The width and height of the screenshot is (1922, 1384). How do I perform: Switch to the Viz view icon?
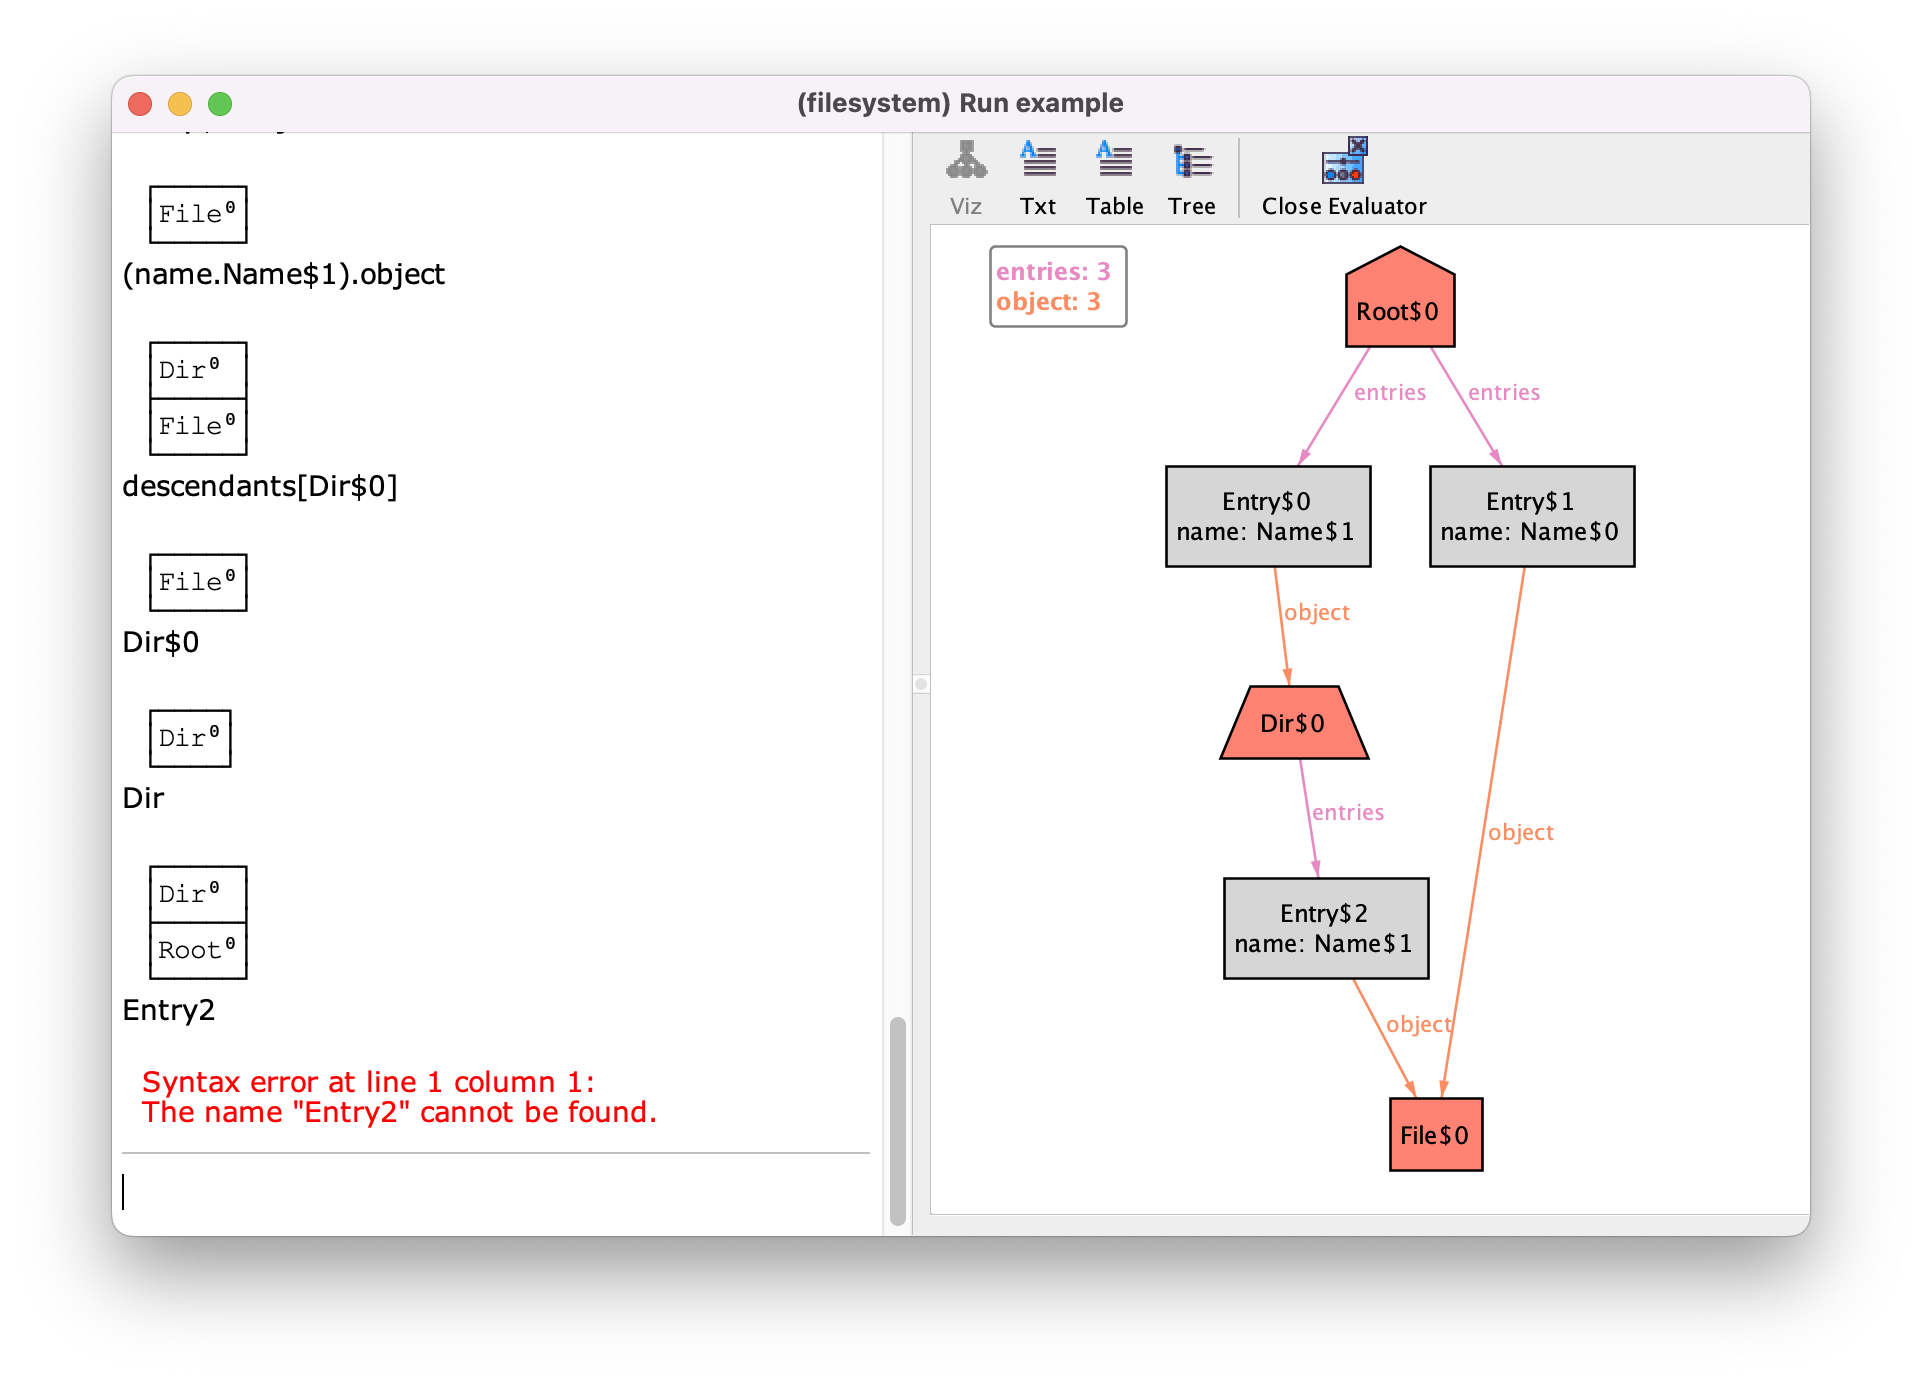(x=966, y=162)
